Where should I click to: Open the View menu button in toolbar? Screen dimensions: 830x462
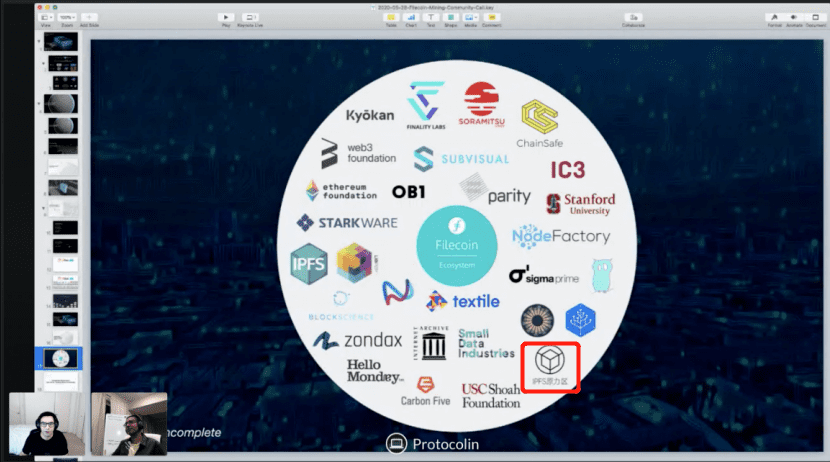pos(47,17)
